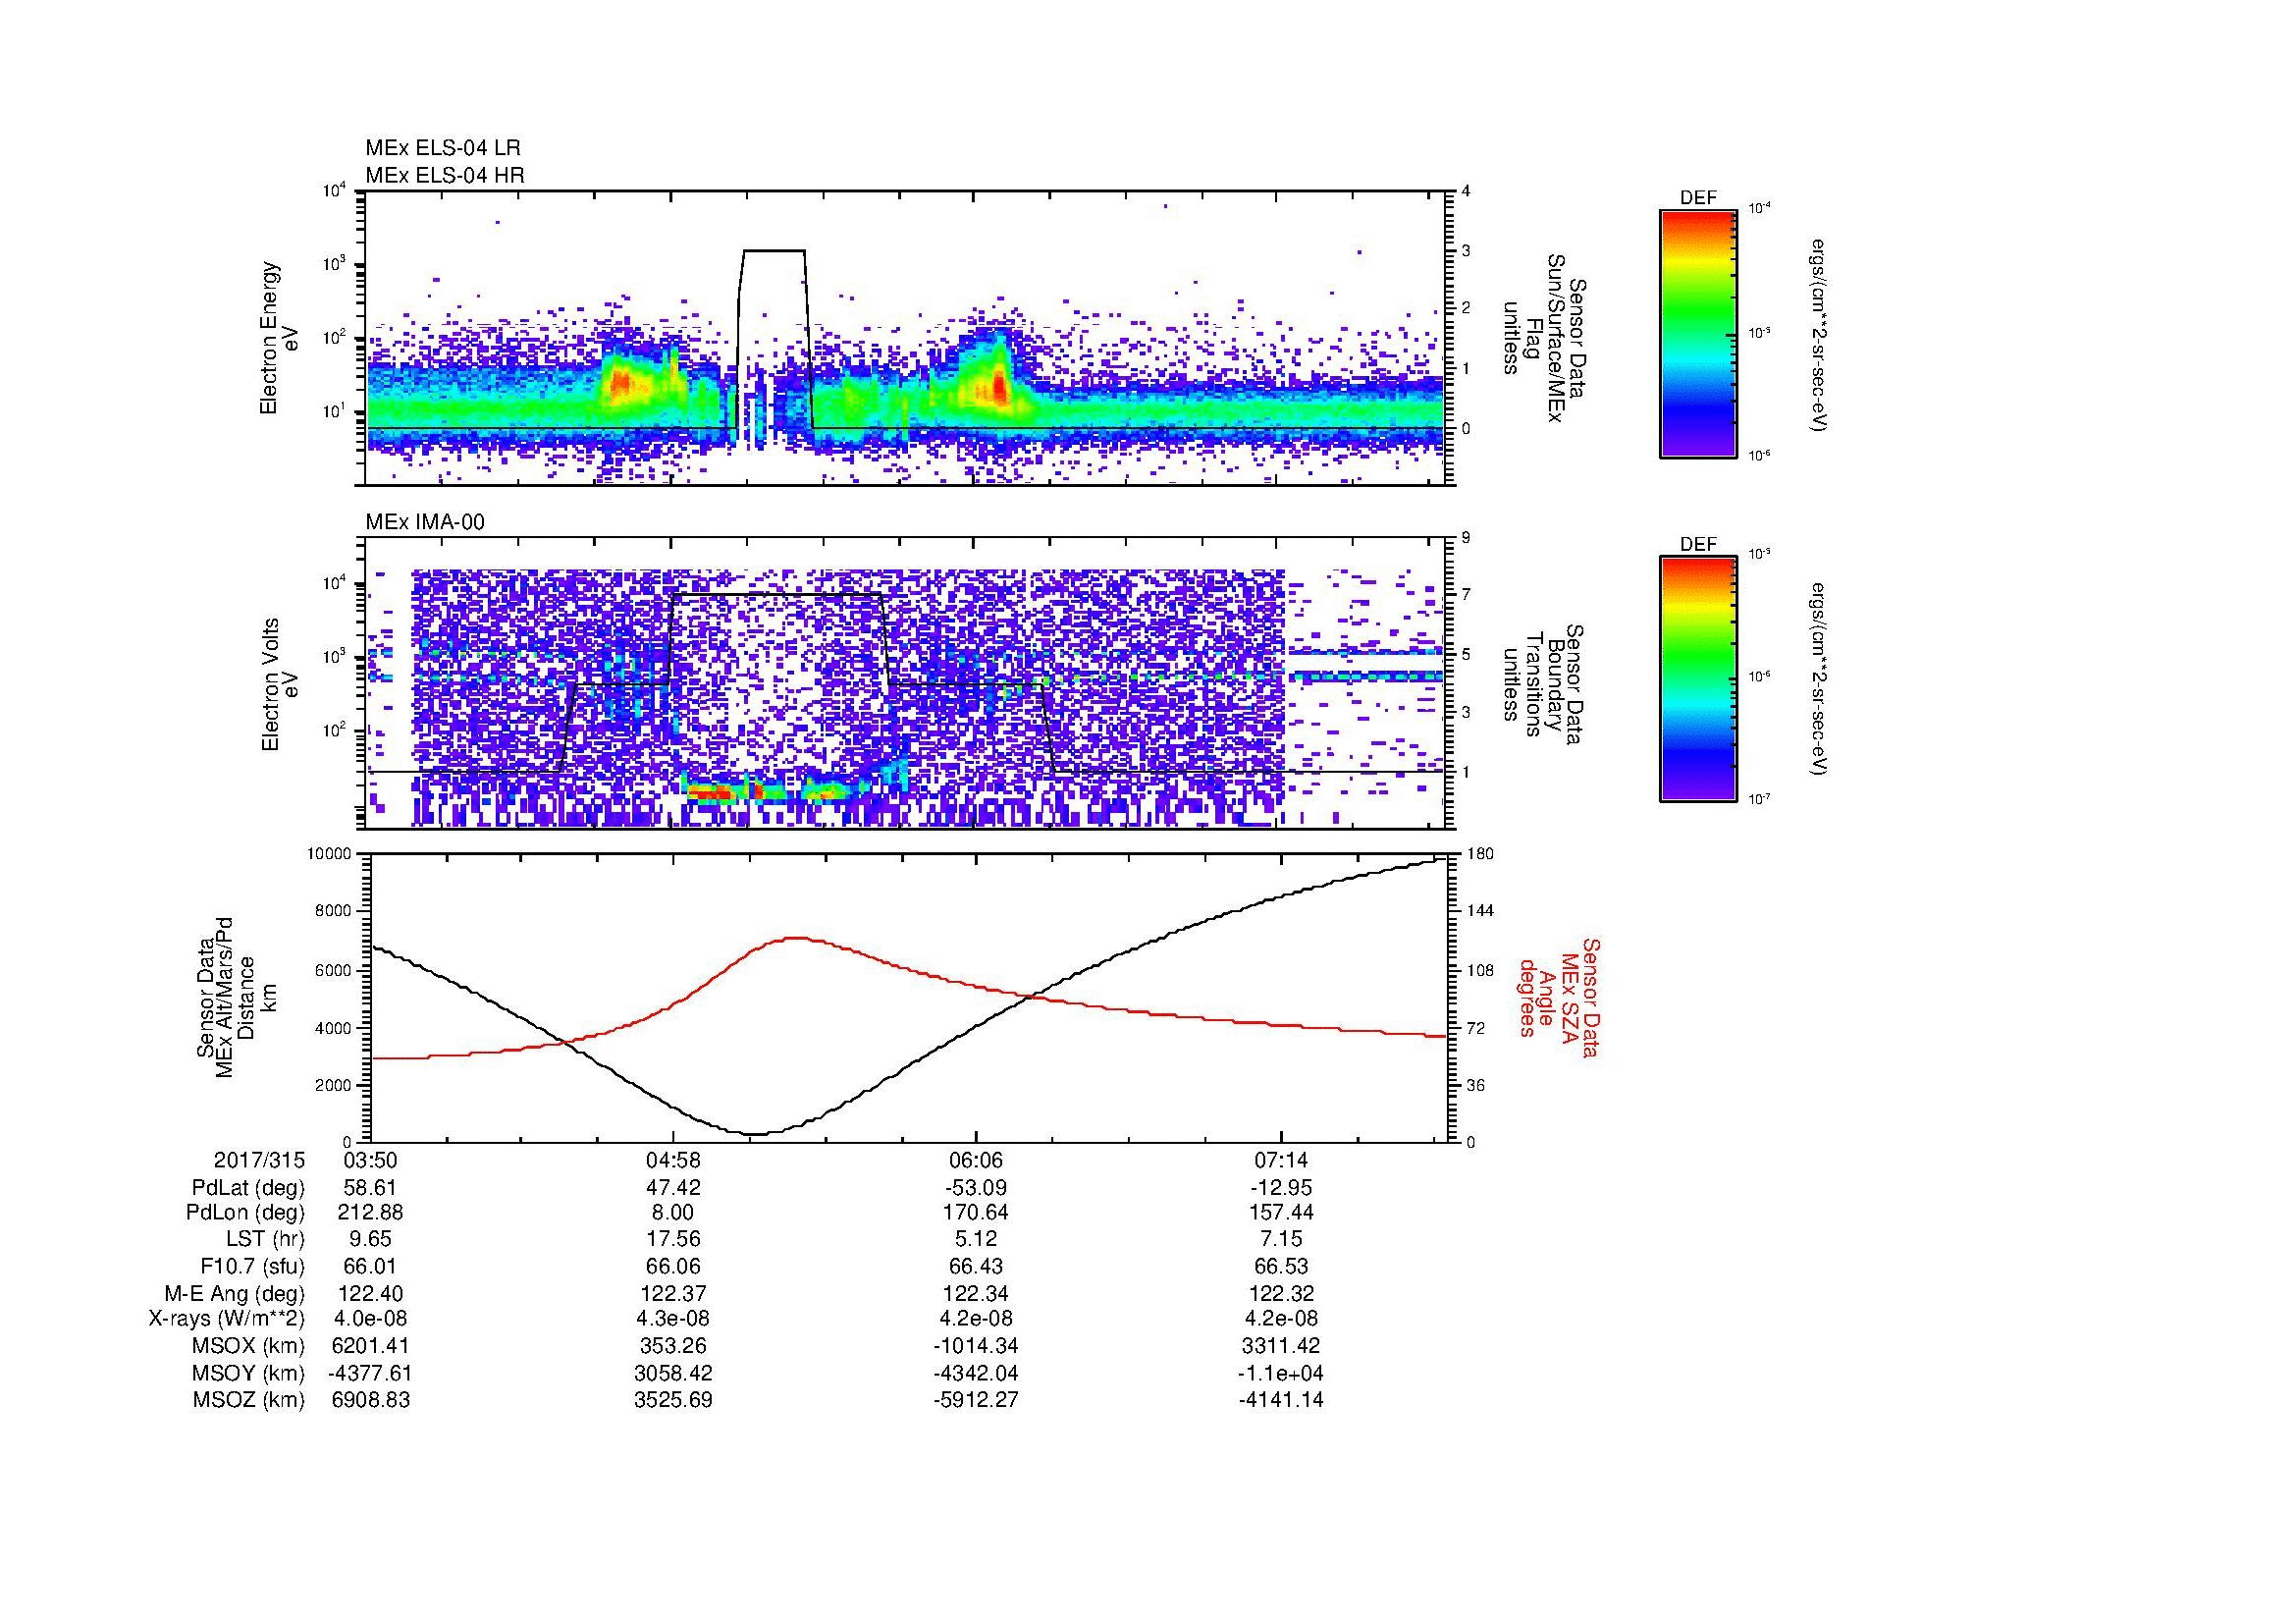
Task: Click MSOZ value '6908.83'
Action: coord(371,1400)
